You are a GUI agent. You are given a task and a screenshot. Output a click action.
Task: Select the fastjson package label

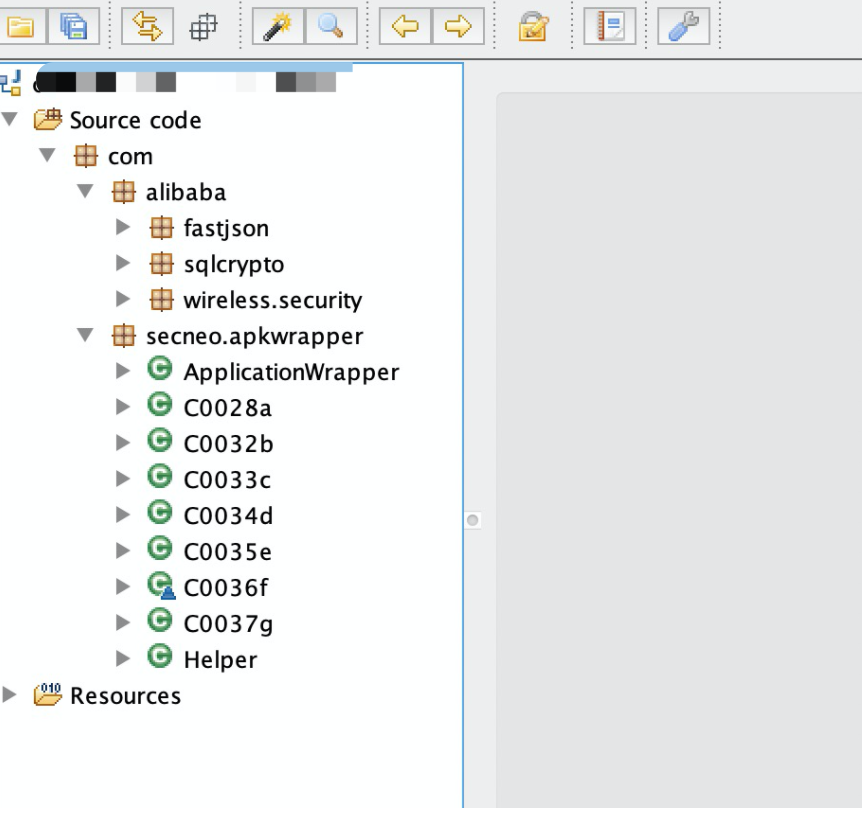click(x=226, y=229)
